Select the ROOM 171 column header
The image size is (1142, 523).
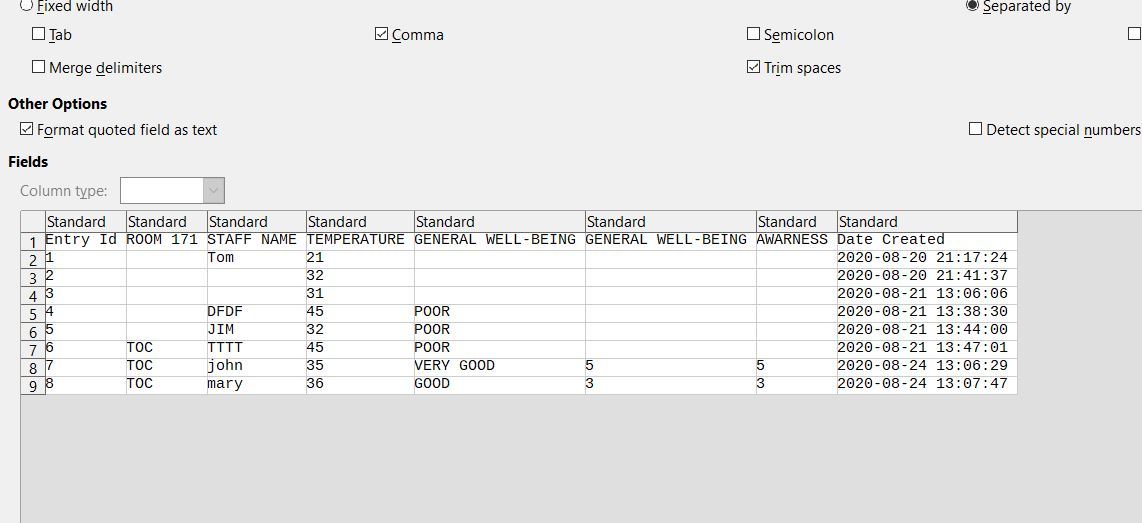166,222
